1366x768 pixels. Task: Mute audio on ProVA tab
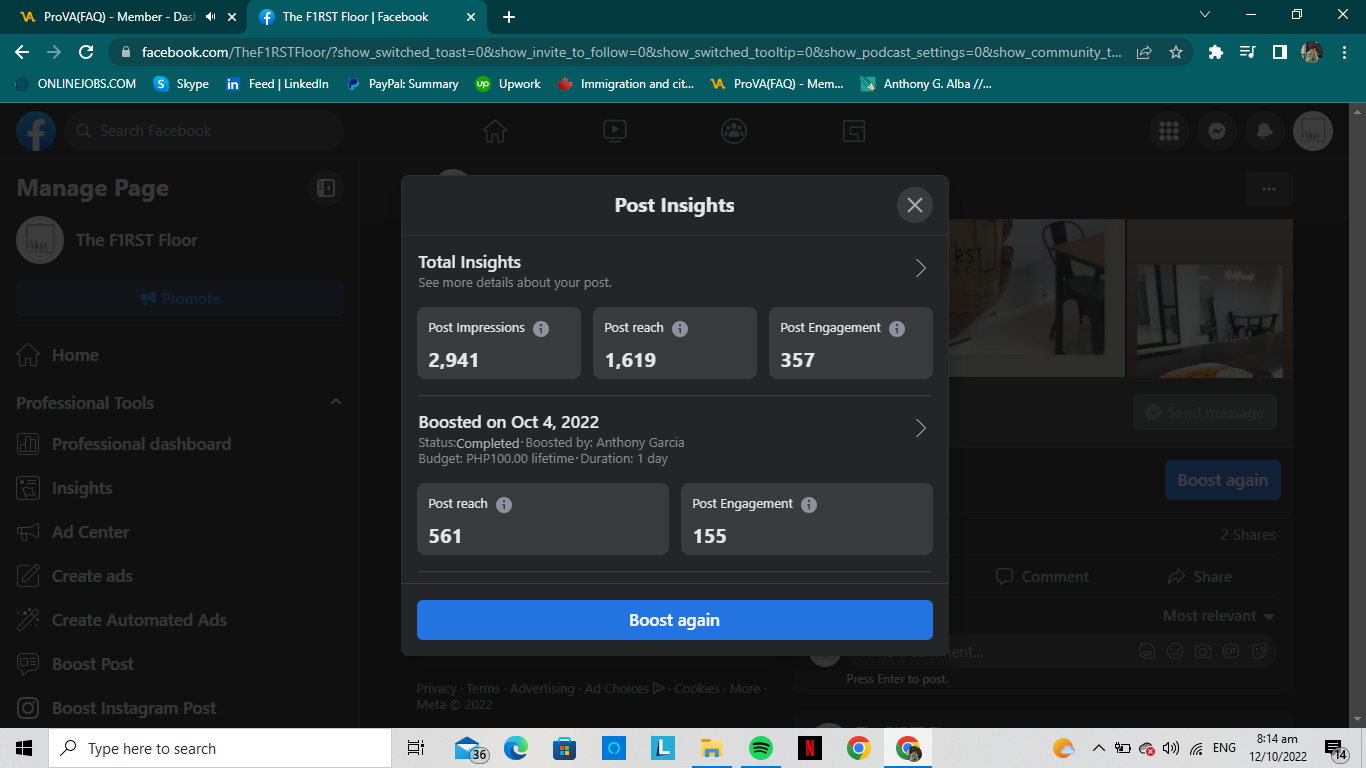210,17
